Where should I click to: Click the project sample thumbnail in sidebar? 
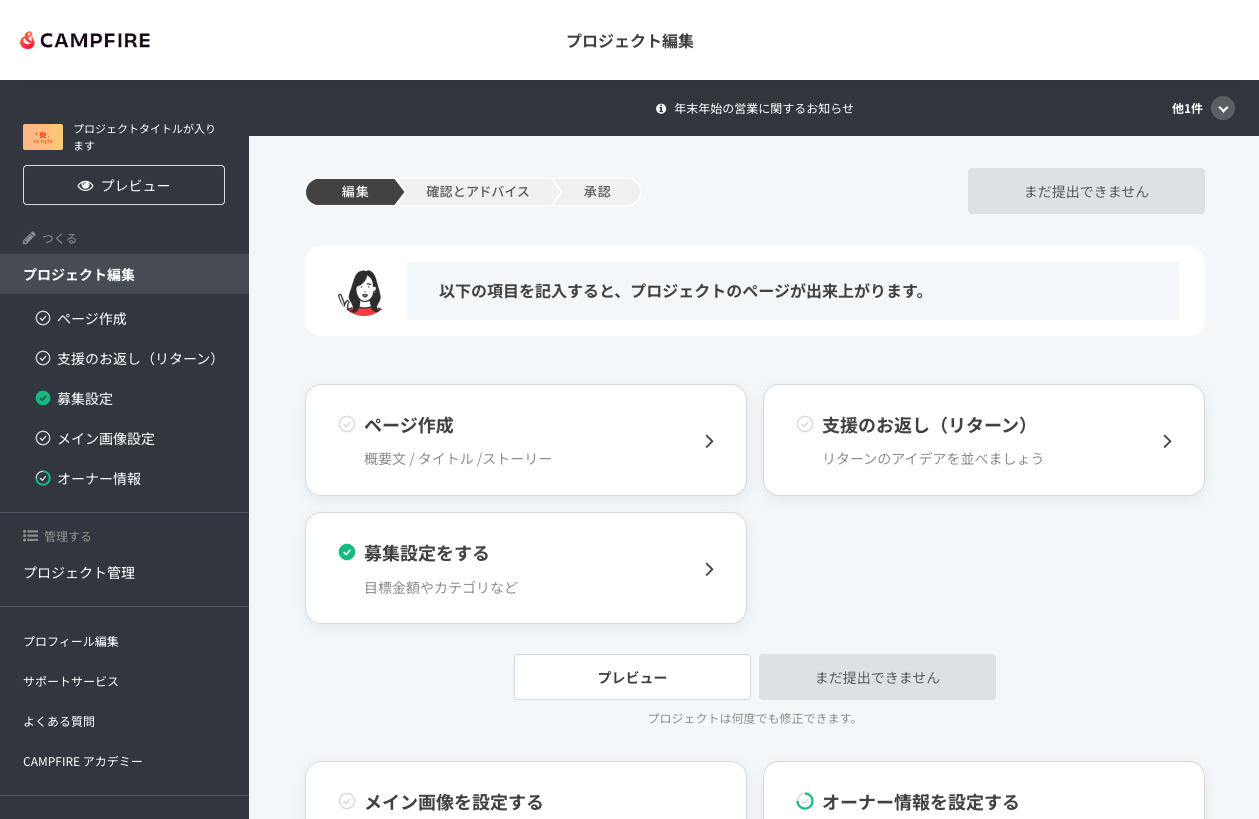pyautogui.click(x=43, y=137)
